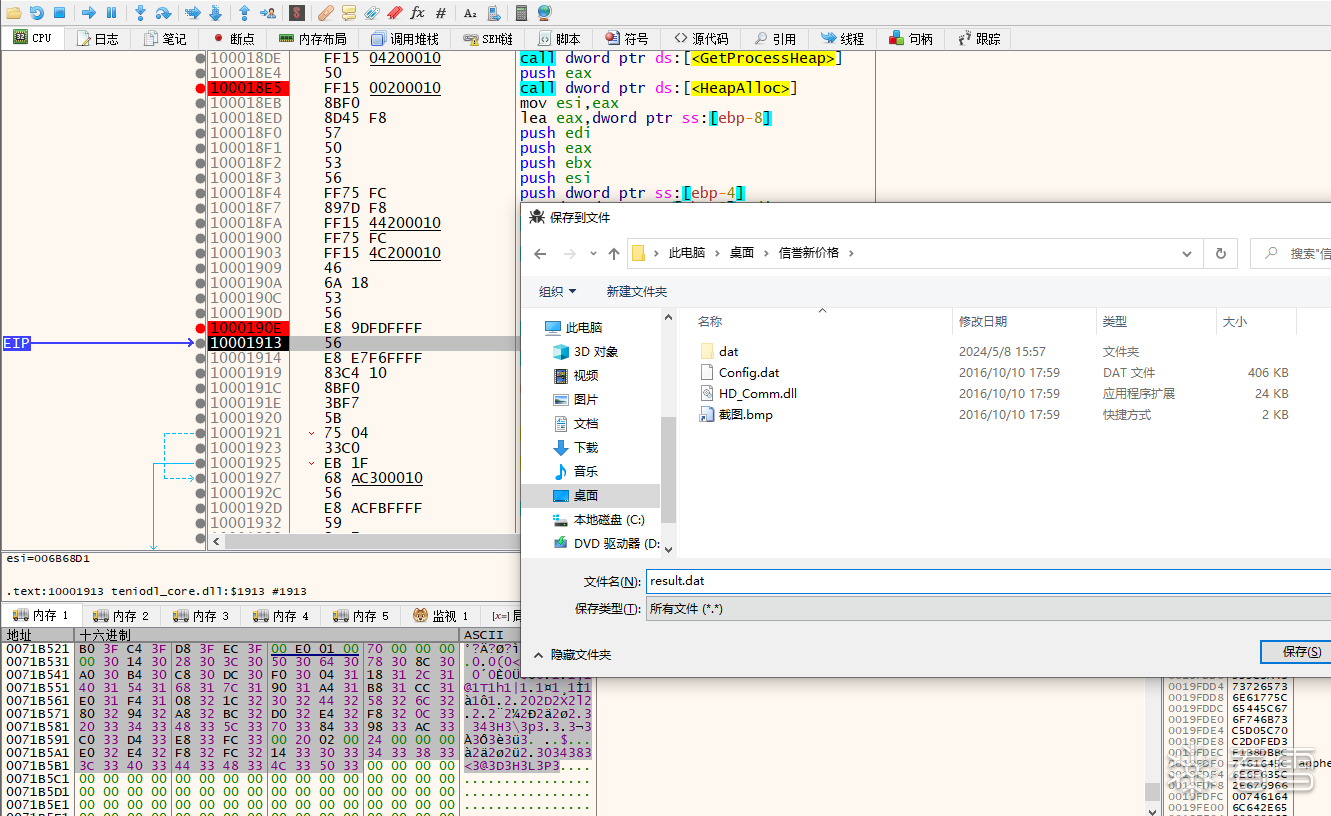The image size is (1331, 816).
Task: Toggle the breakpoint at address 100018E5
Action: [x=202, y=88]
